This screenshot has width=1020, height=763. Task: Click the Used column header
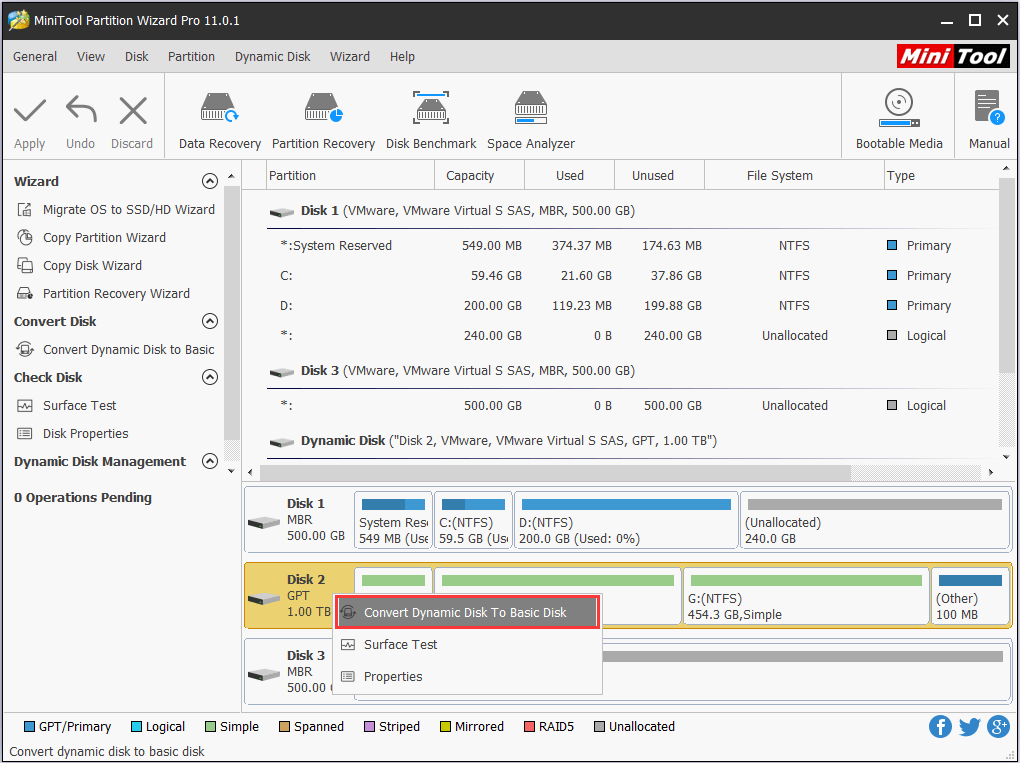pos(569,176)
